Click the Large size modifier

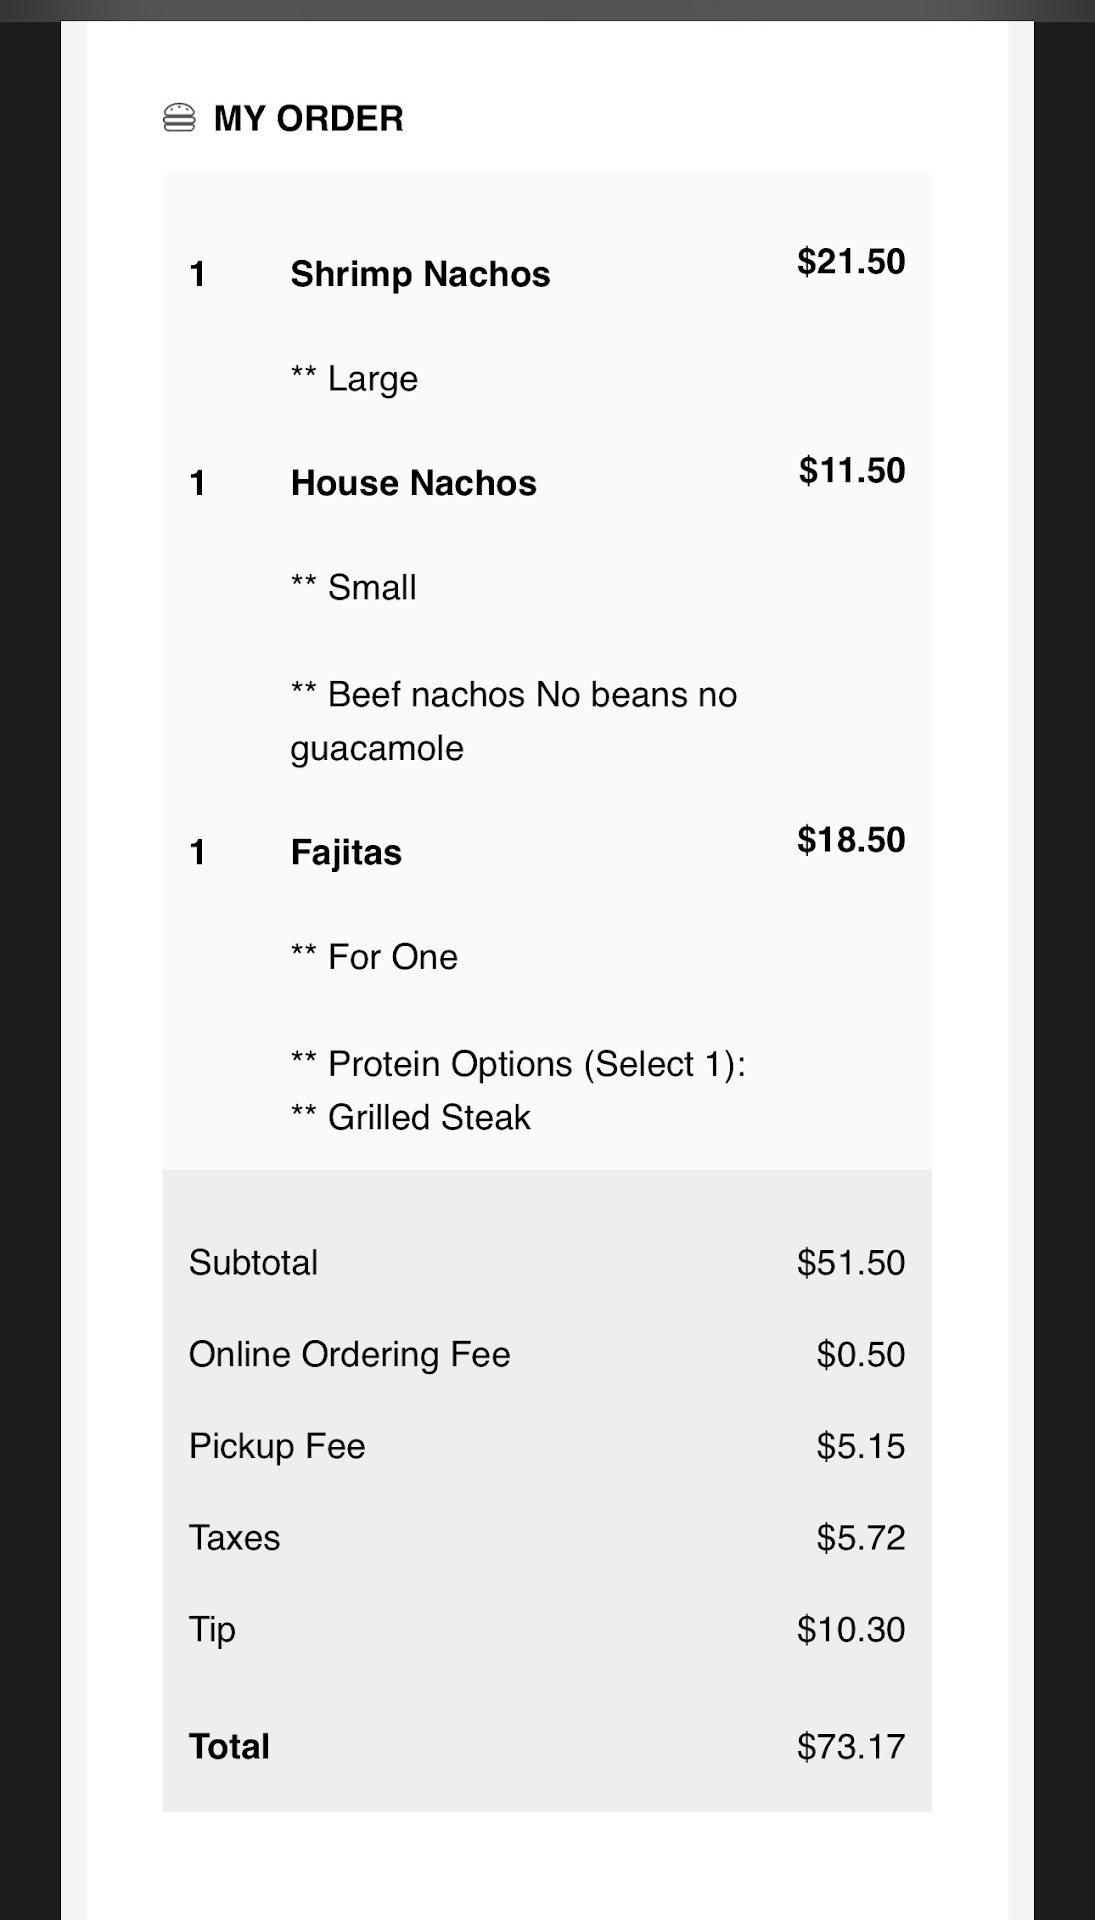pyautogui.click(x=372, y=379)
